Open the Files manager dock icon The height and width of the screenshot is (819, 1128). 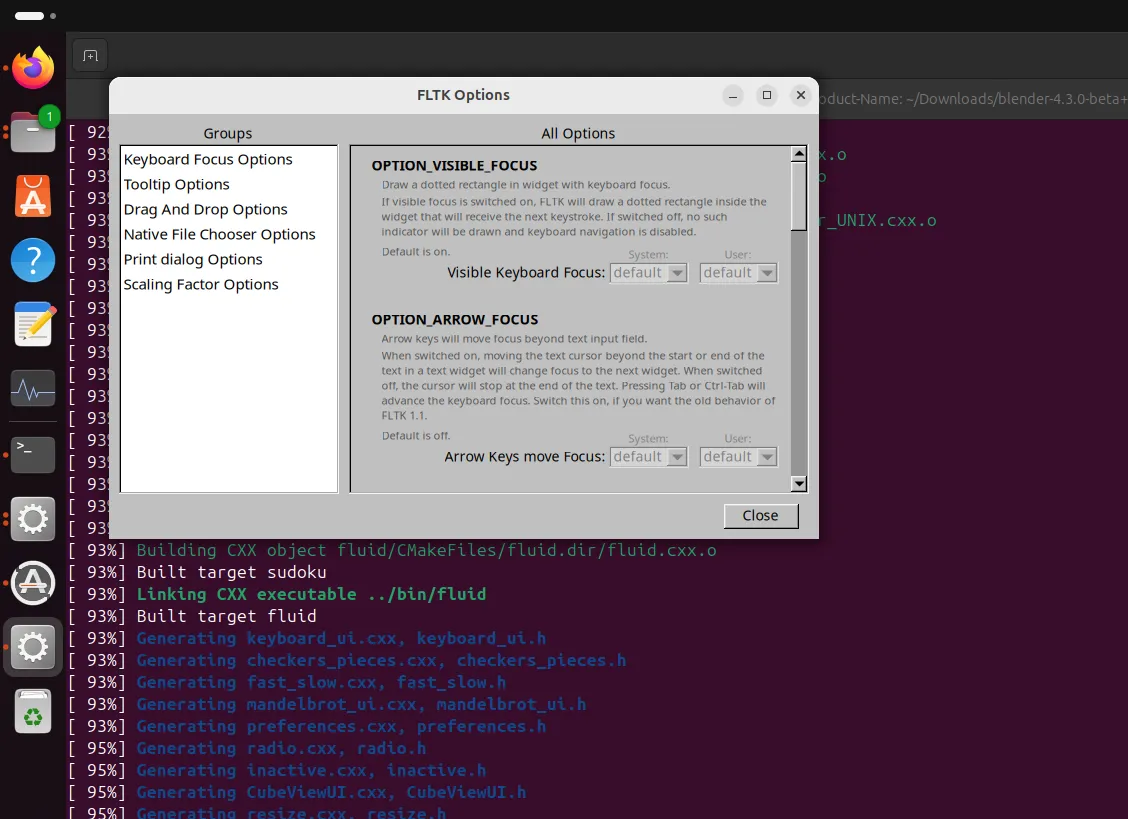pos(33,132)
